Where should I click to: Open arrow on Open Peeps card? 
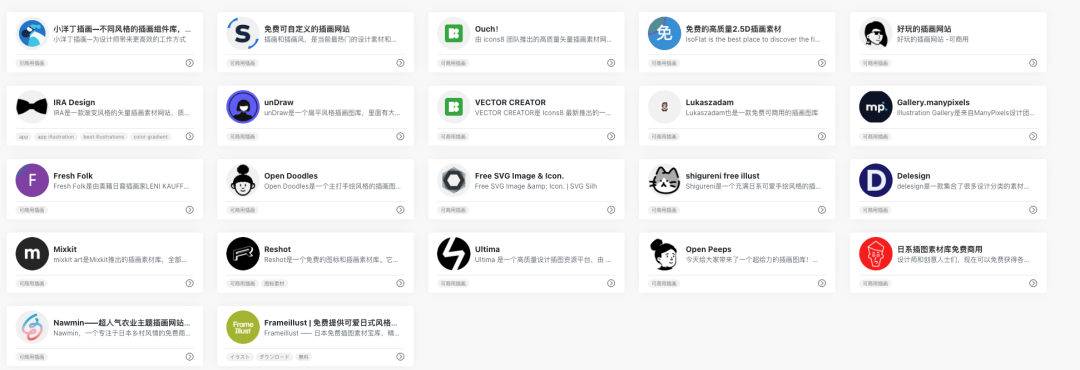(822, 283)
